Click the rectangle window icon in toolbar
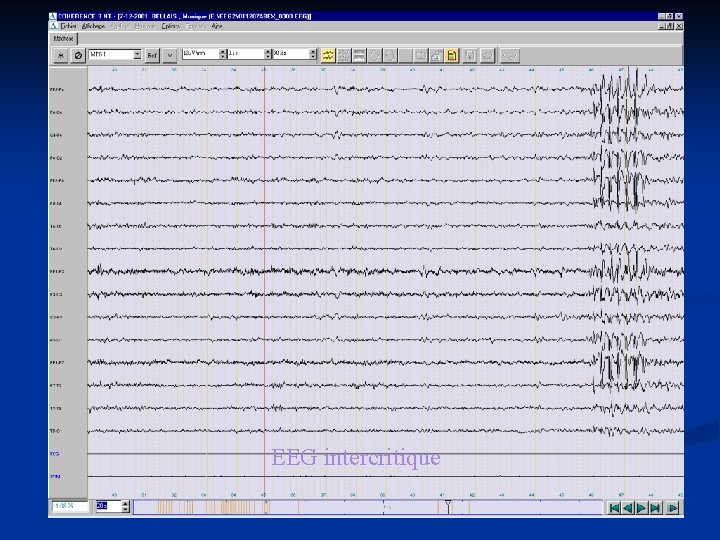This screenshot has height=540, width=720. point(421,56)
